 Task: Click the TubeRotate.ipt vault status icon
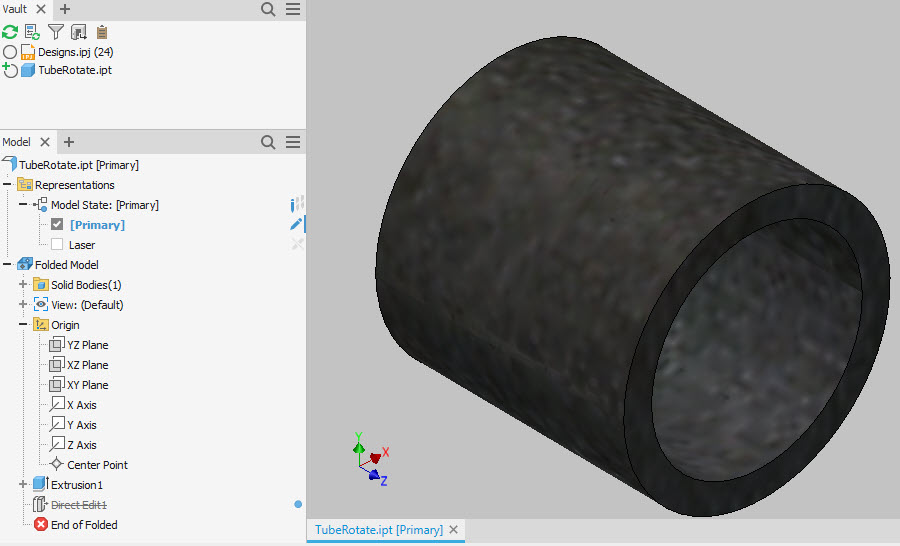click(x=10, y=70)
